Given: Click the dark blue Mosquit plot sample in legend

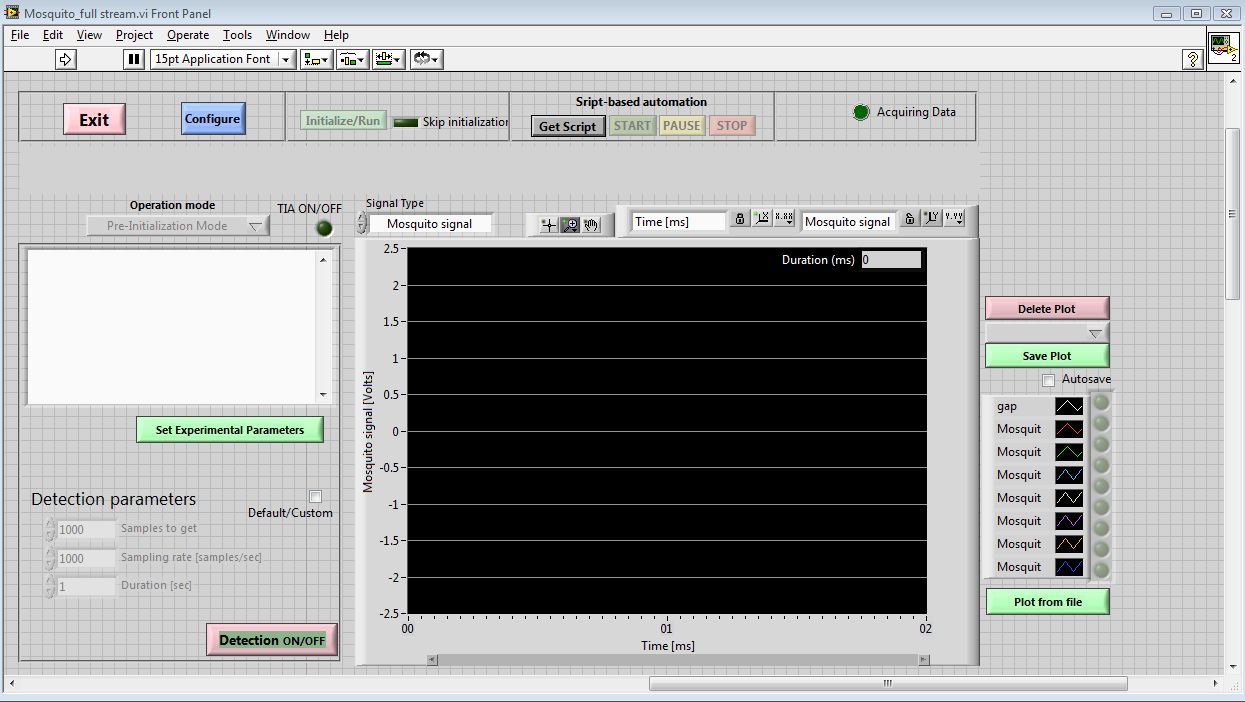Looking at the screenshot, I should tap(1069, 567).
